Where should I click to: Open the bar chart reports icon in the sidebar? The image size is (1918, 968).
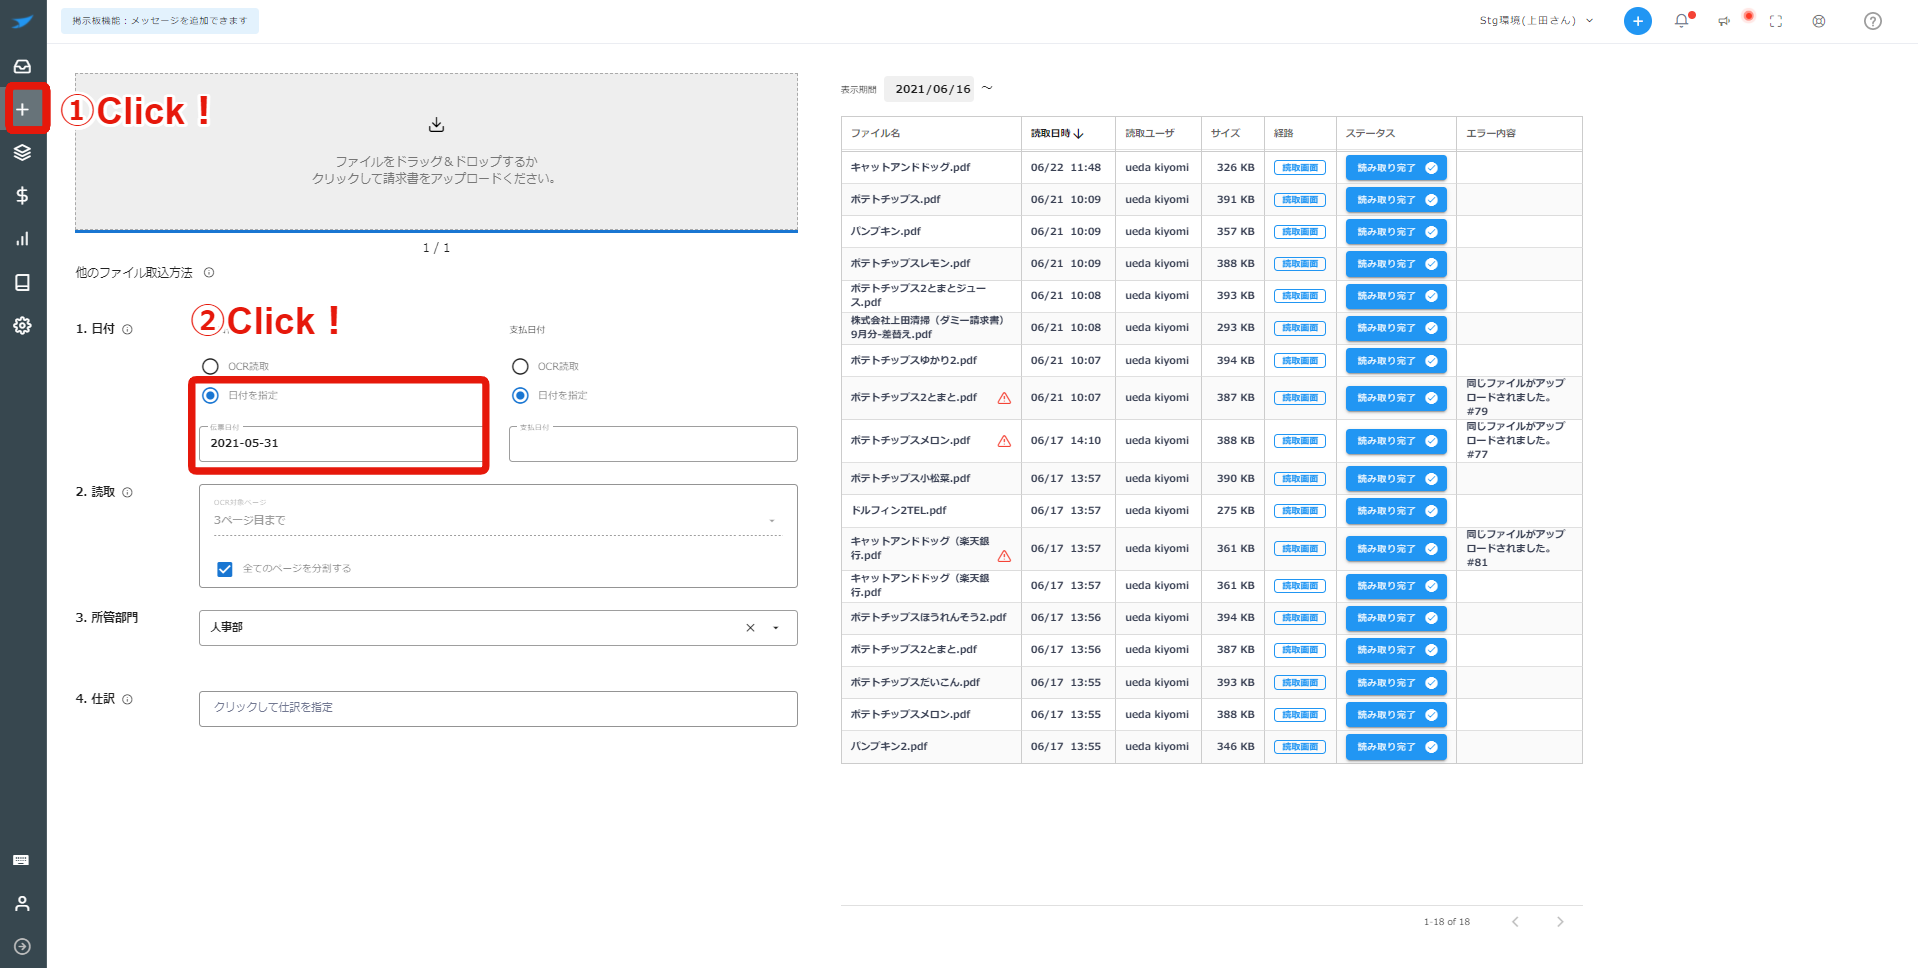point(22,239)
